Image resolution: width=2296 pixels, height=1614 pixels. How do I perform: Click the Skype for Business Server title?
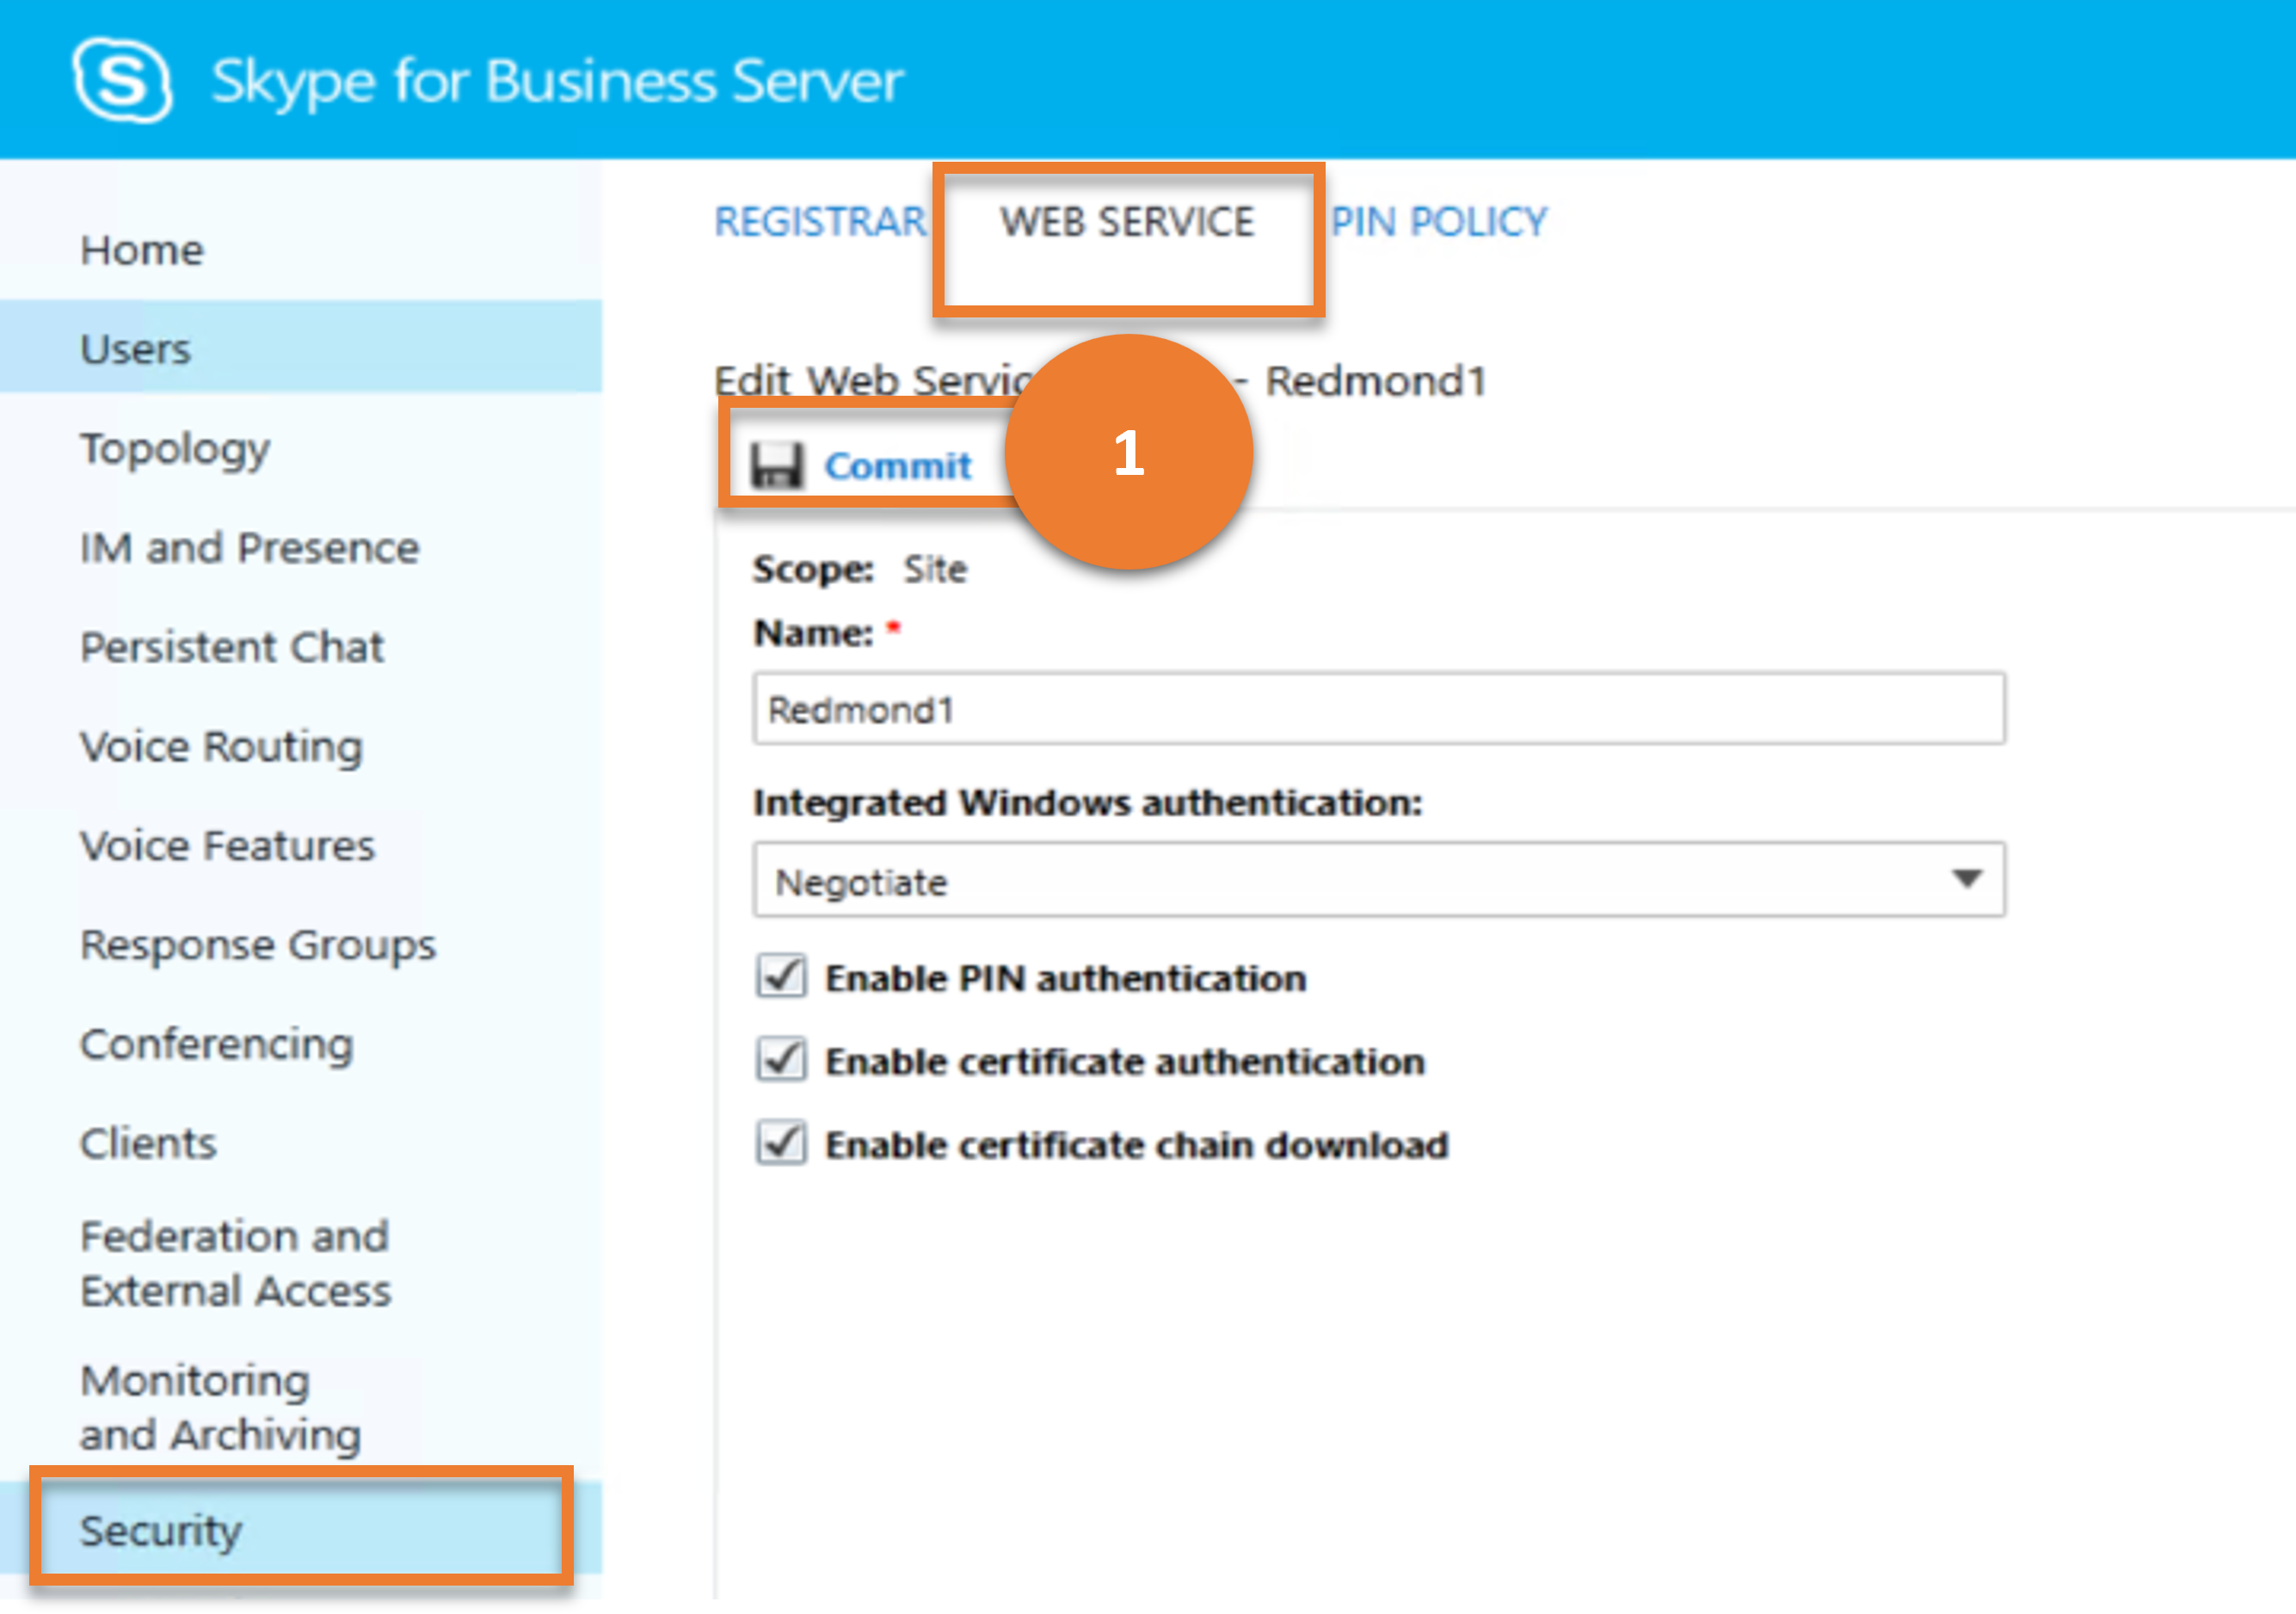tap(557, 82)
